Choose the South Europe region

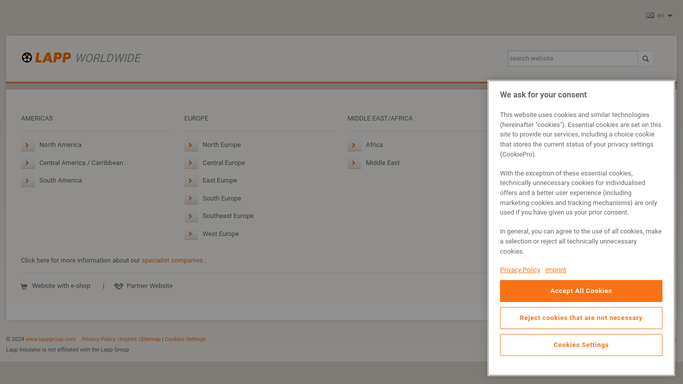pyautogui.click(x=222, y=198)
